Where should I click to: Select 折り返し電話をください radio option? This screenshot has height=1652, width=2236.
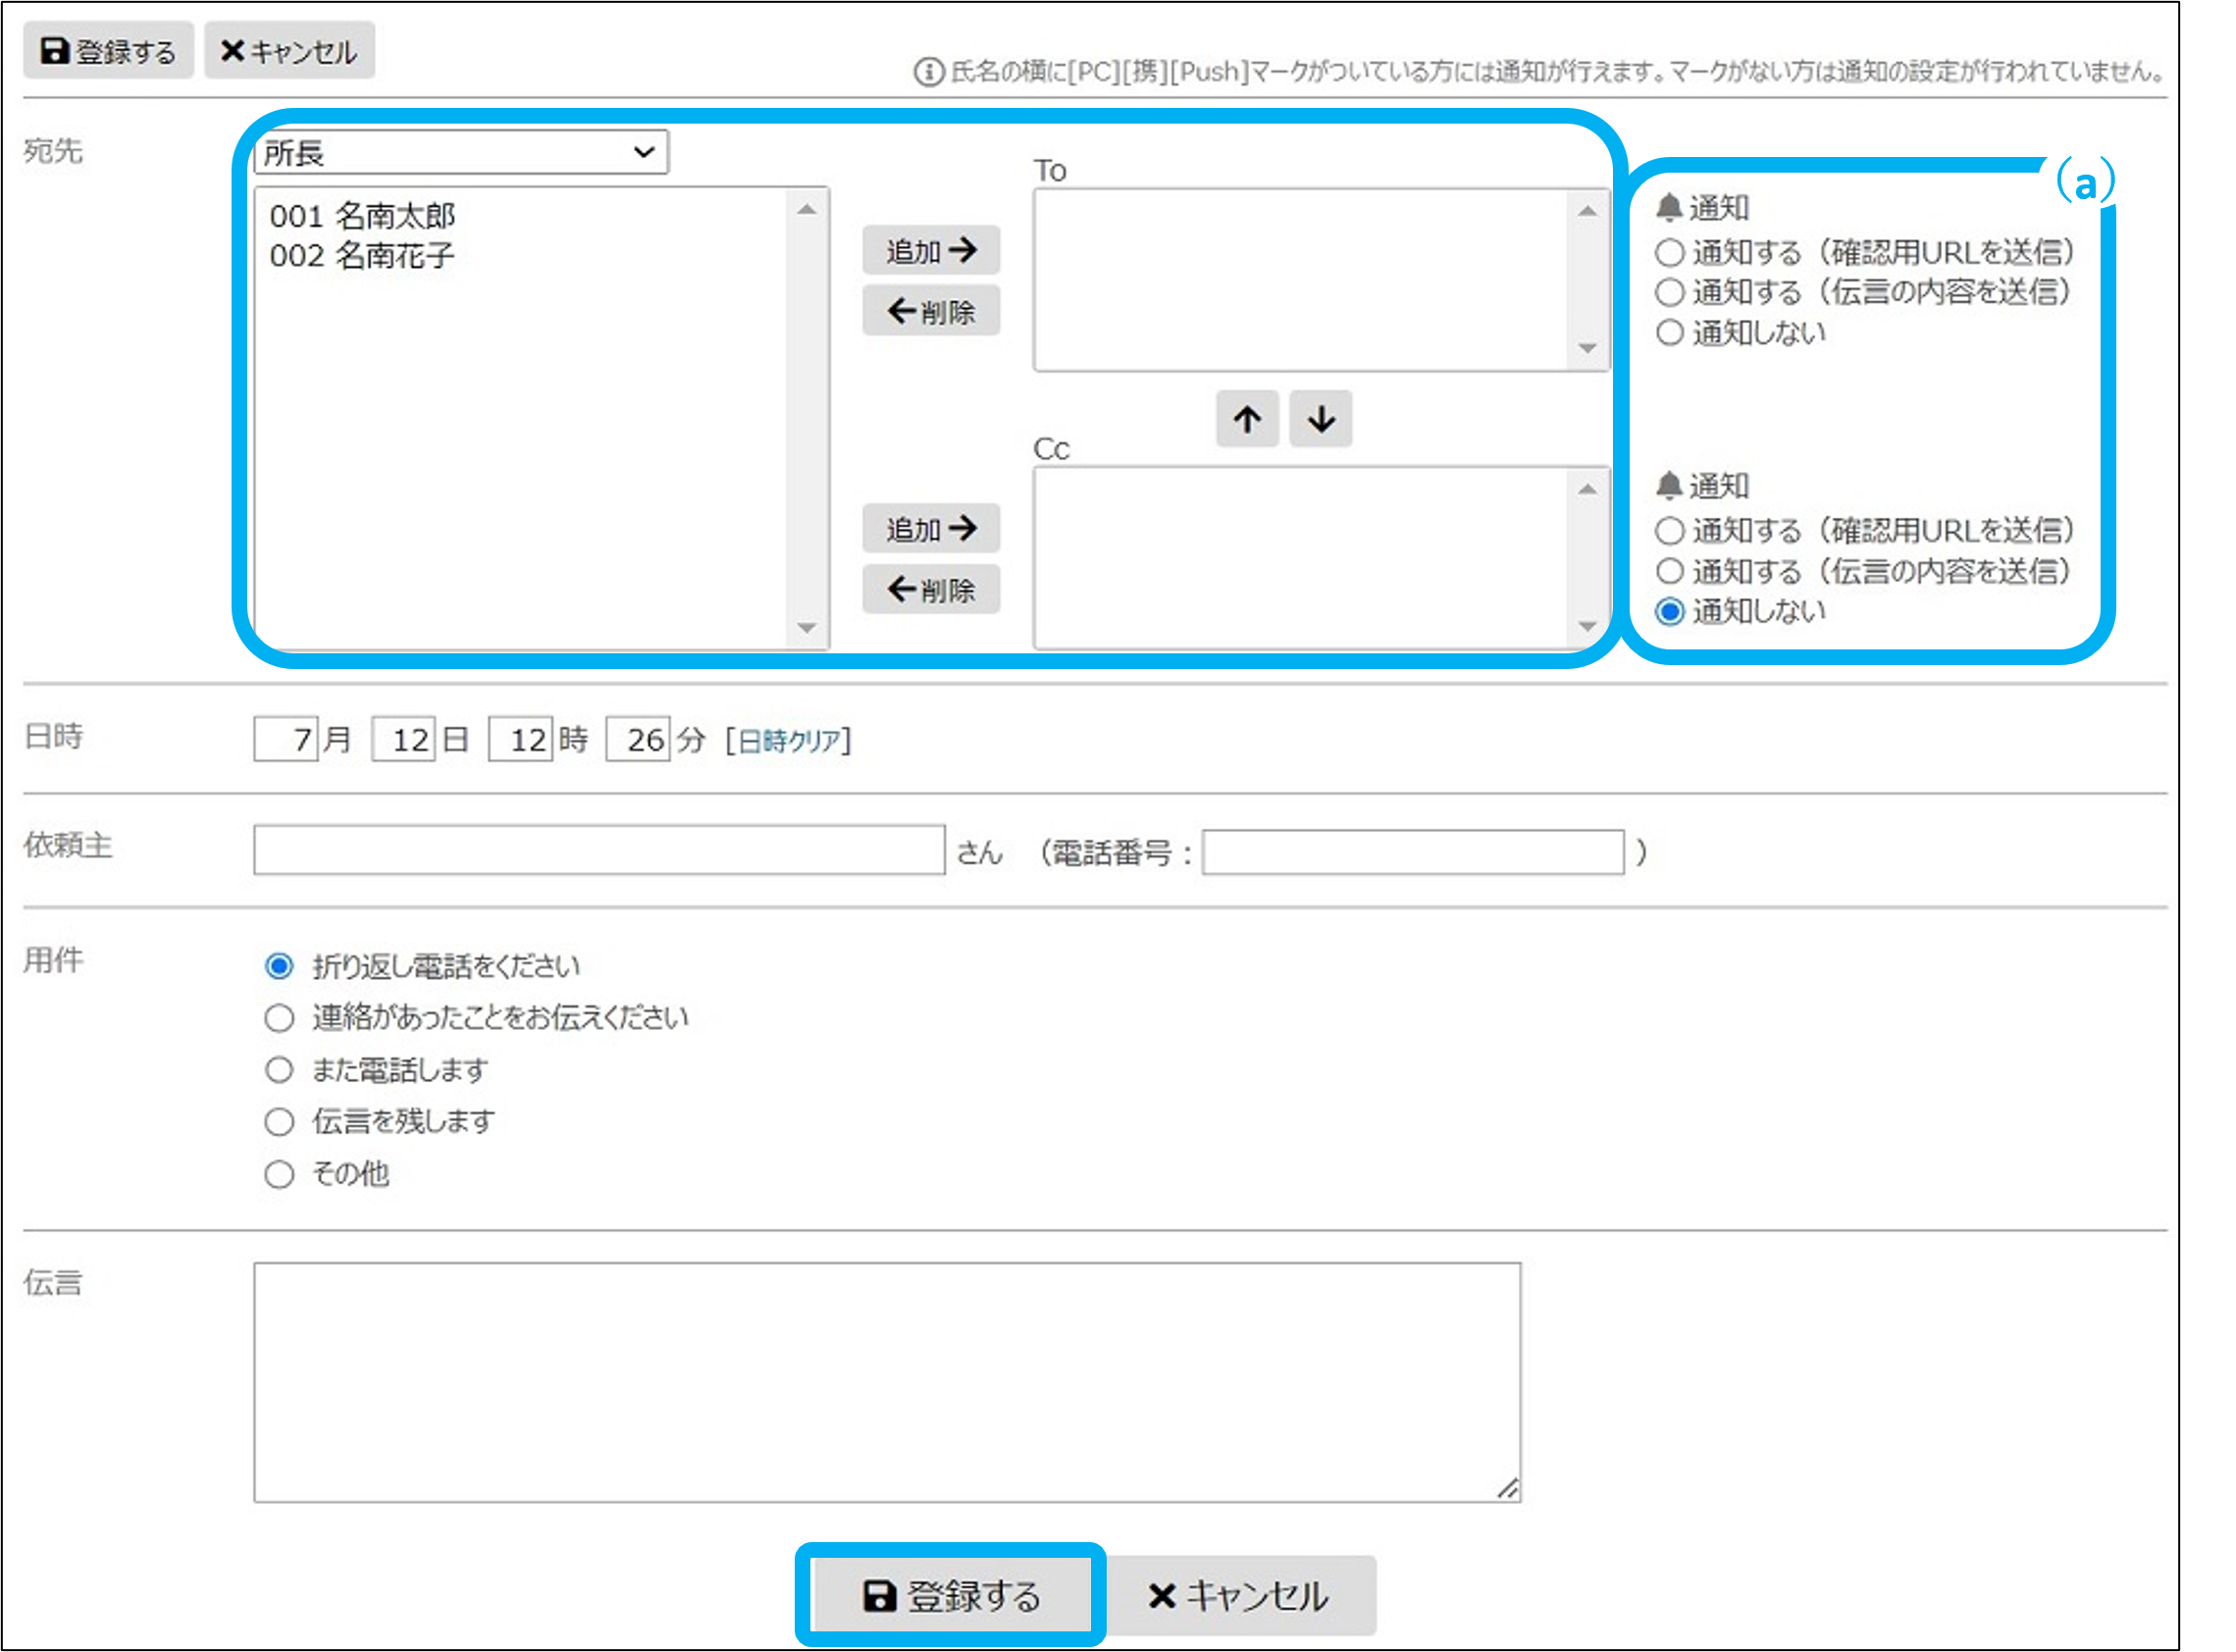click(x=279, y=966)
